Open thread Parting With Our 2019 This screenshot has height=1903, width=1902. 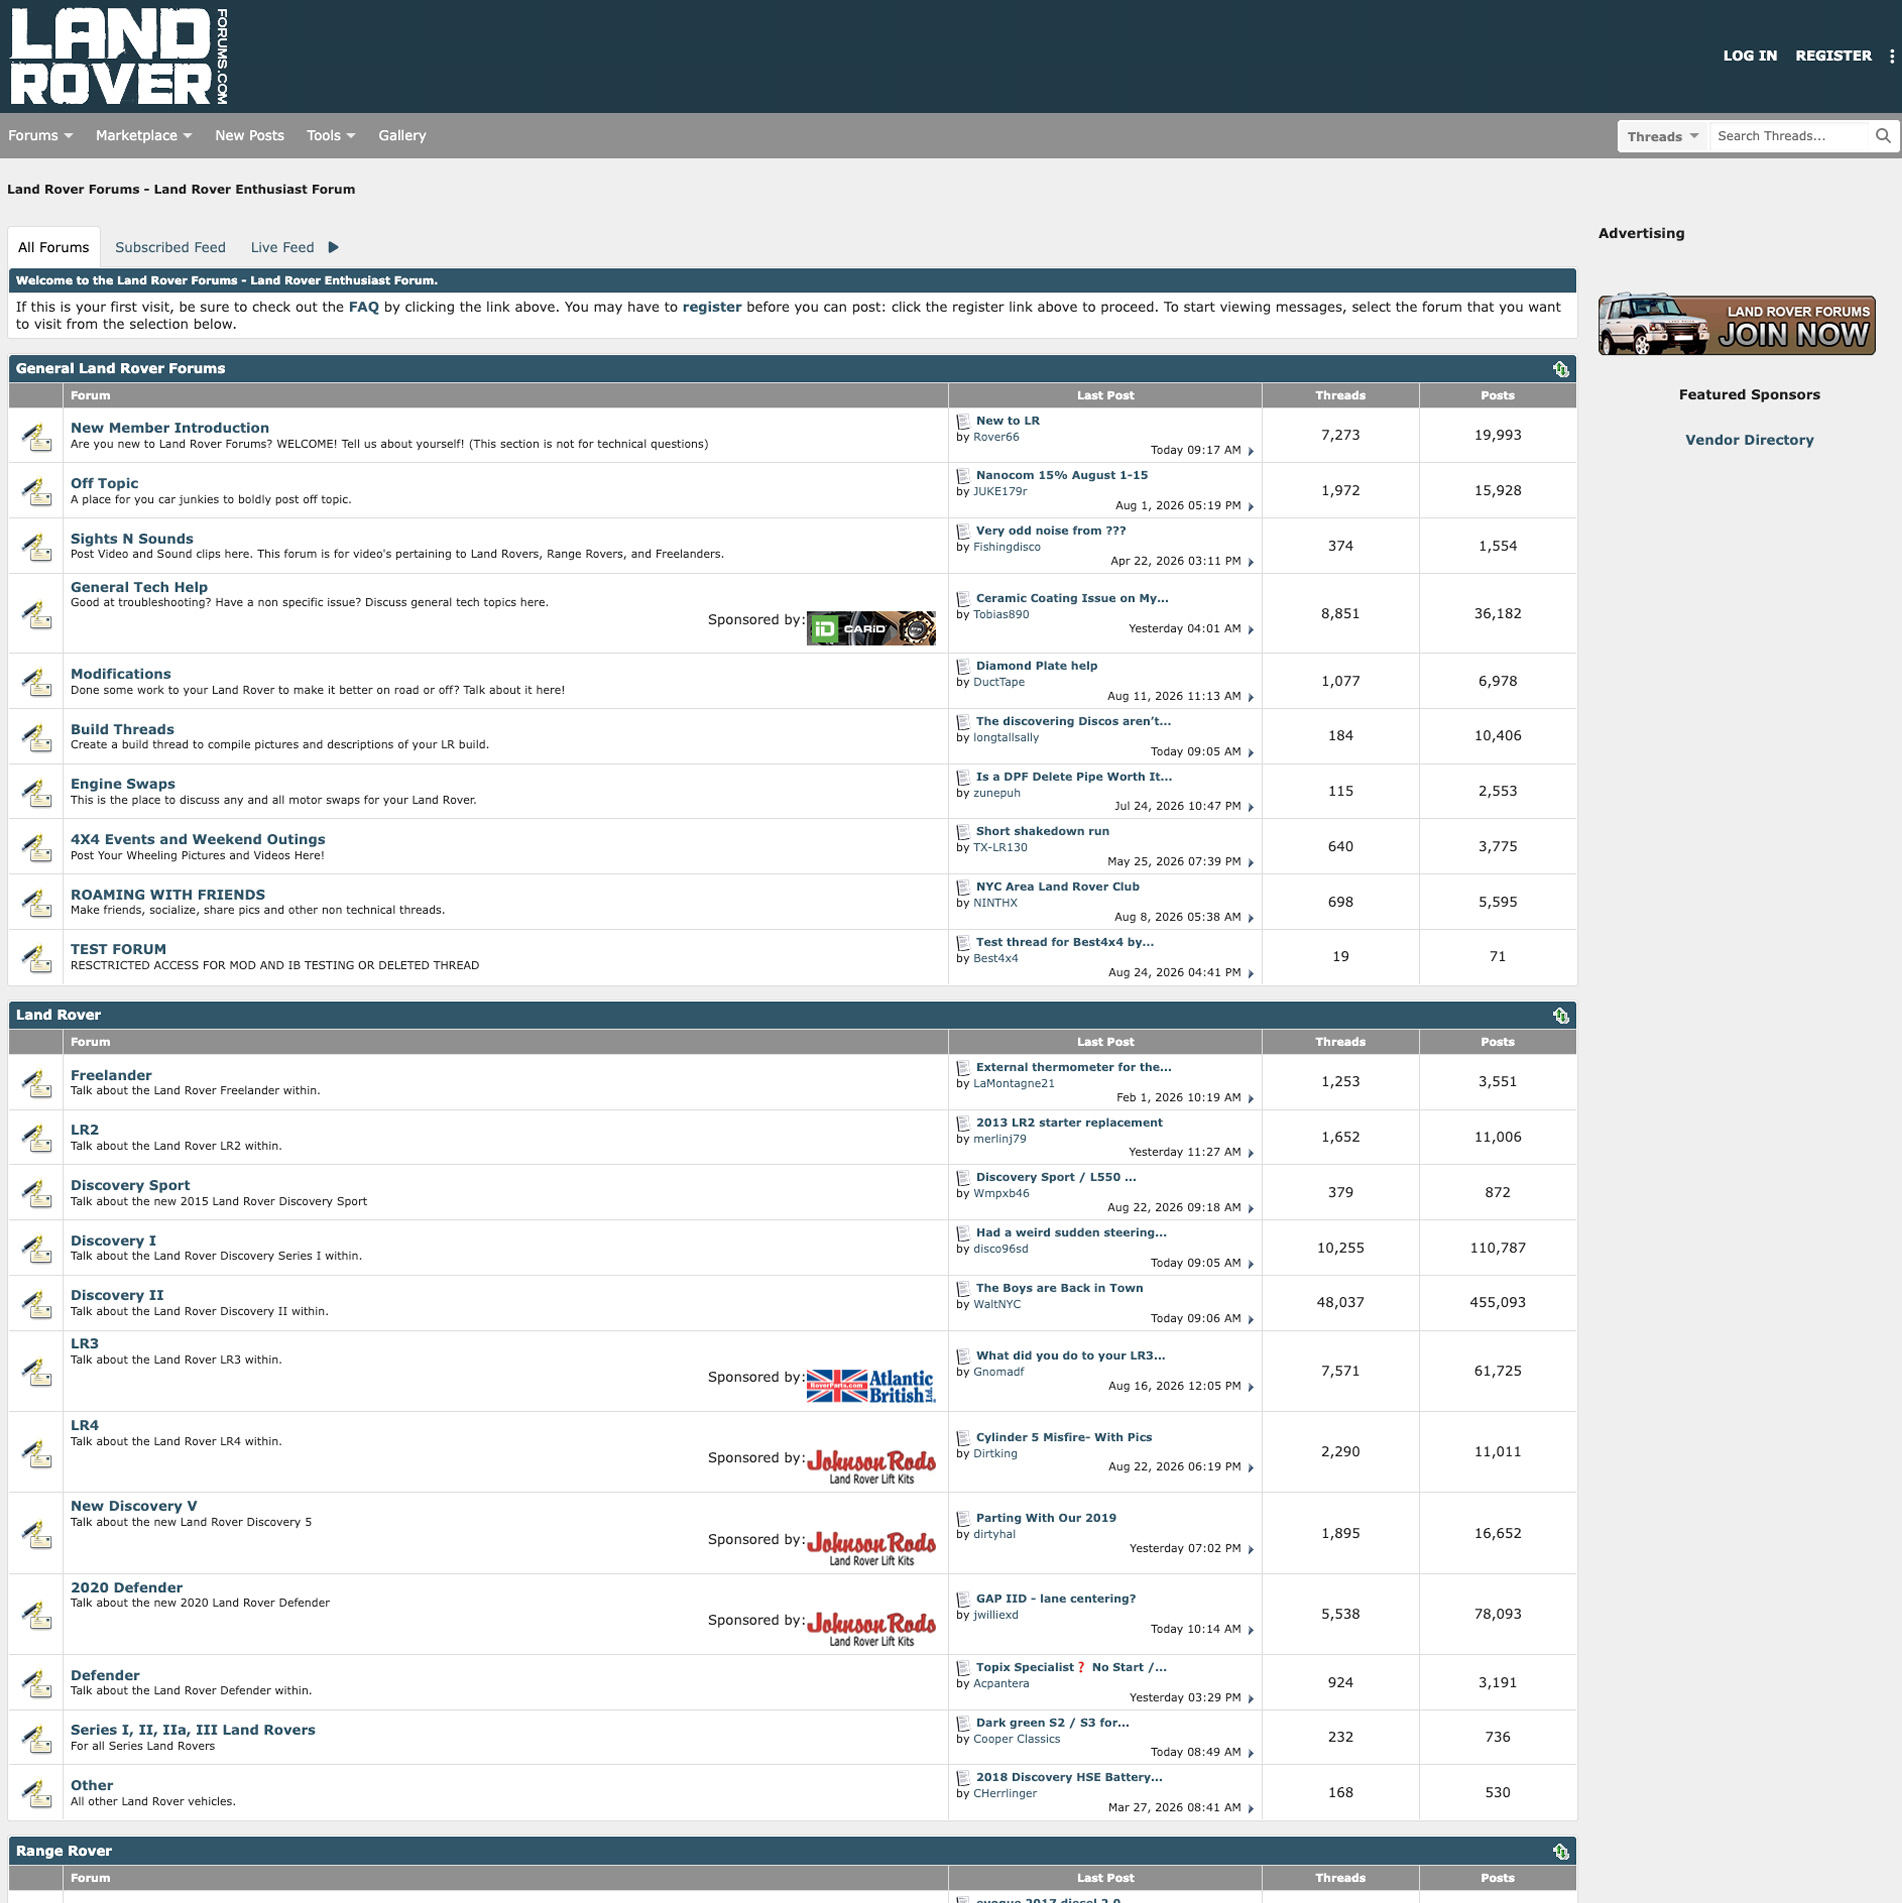coord(1046,1518)
